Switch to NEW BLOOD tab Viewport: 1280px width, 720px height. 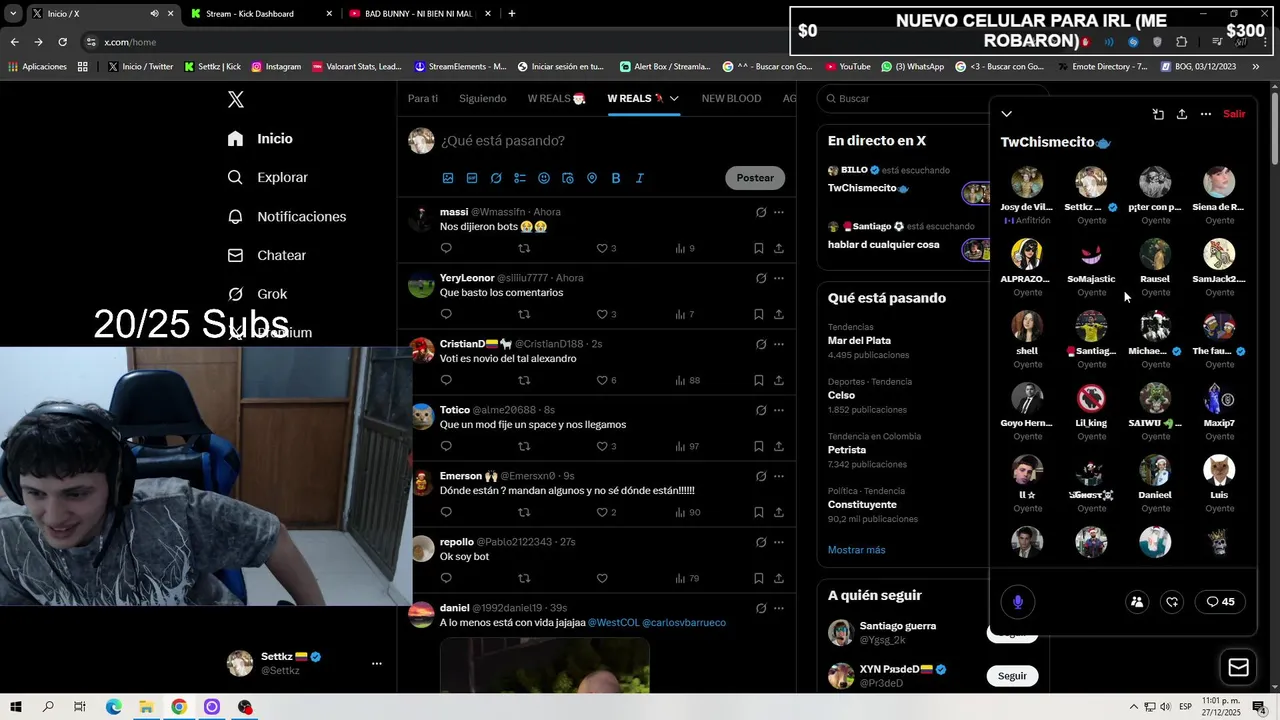click(x=731, y=99)
